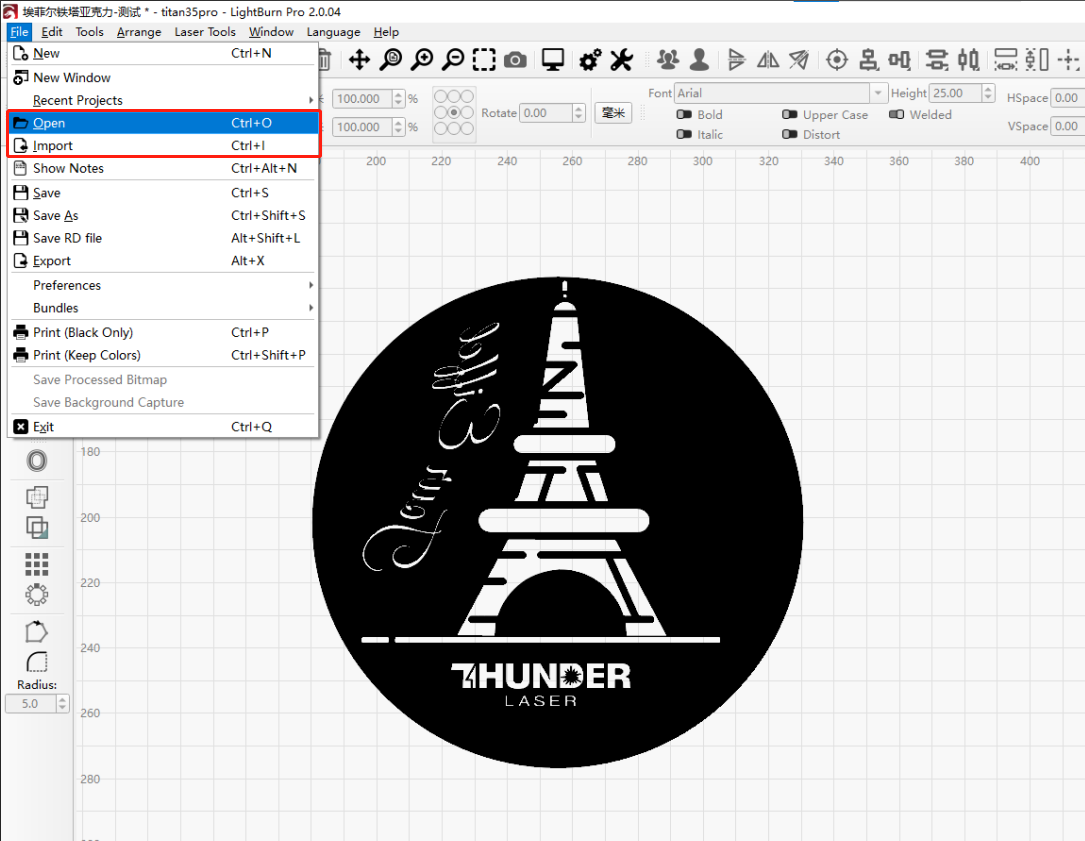Choose Import from the File menu
This screenshot has width=1085, height=841.
pyautogui.click(x=53, y=146)
